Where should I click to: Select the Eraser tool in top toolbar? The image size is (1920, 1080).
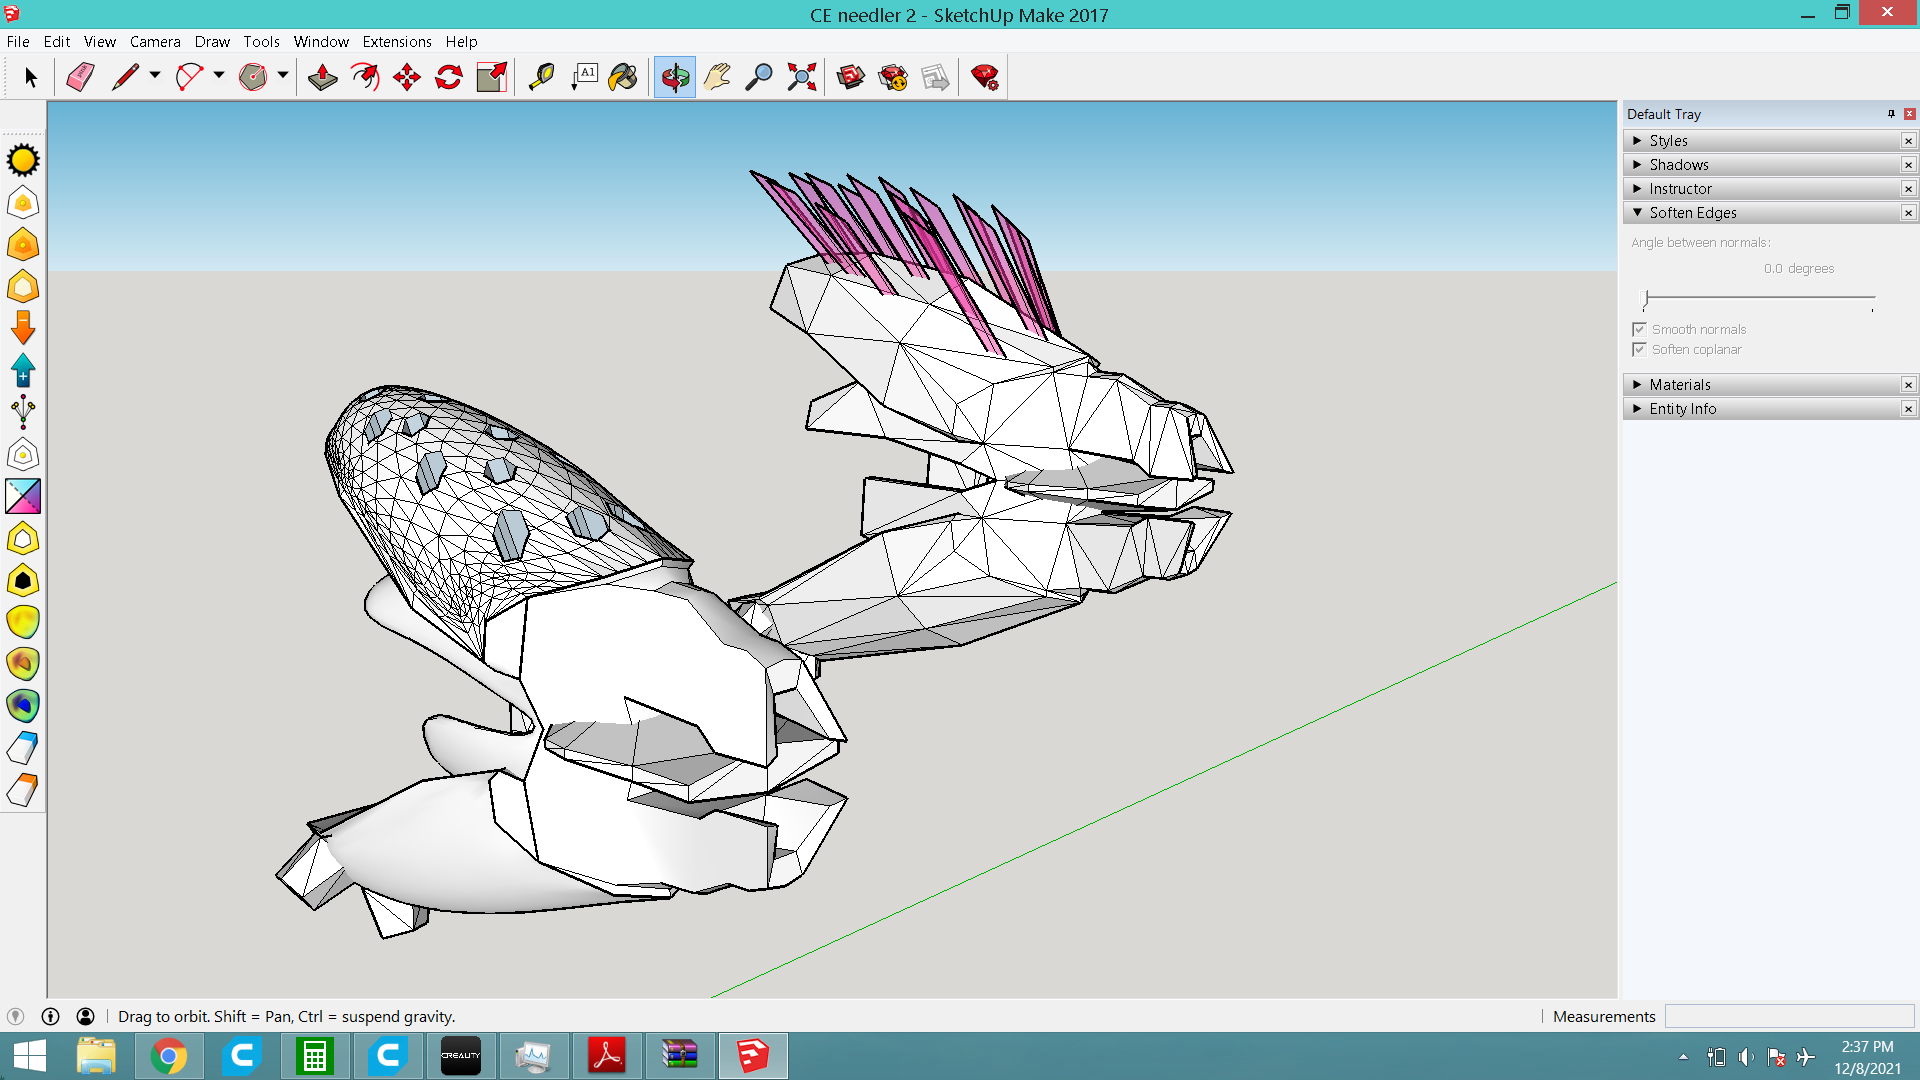(x=80, y=77)
